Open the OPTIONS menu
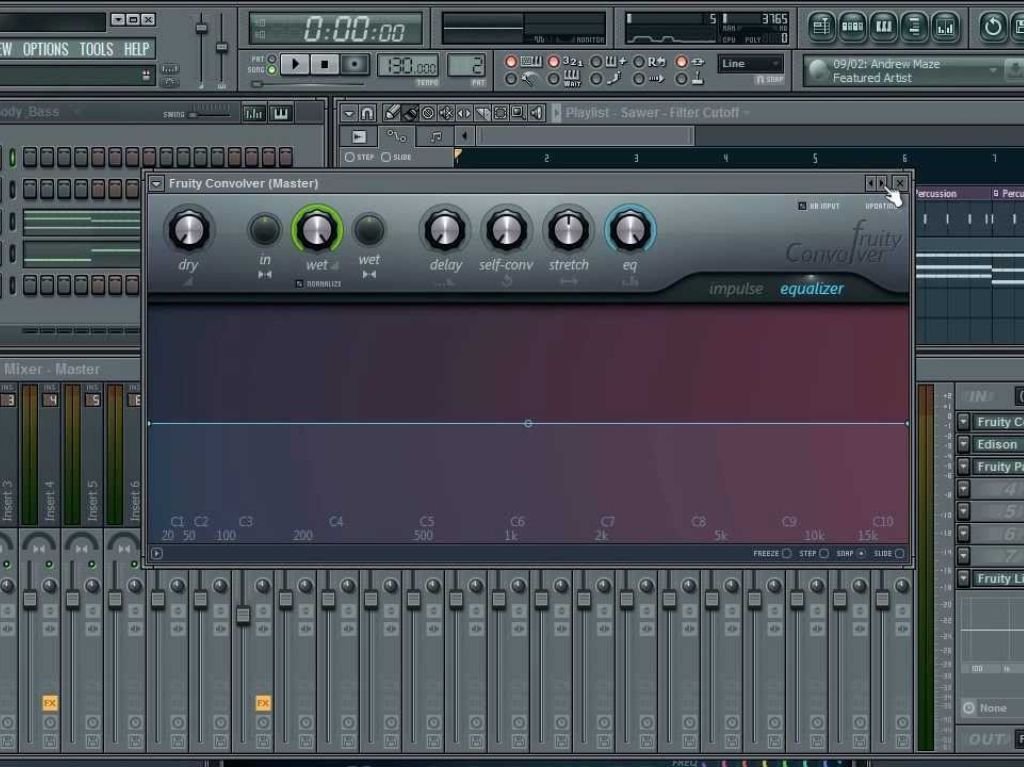This screenshot has height=767, width=1024. click(45, 49)
